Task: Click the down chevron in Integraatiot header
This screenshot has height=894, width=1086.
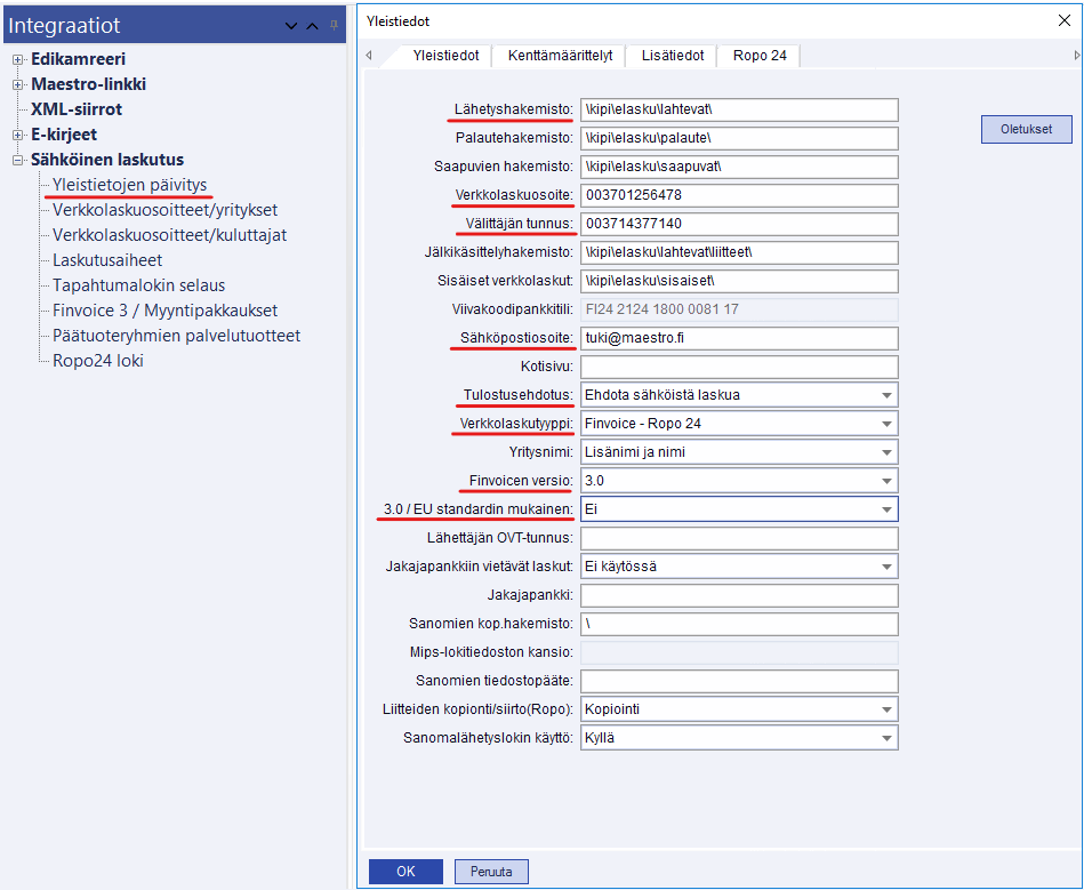Action: coord(292,25)
